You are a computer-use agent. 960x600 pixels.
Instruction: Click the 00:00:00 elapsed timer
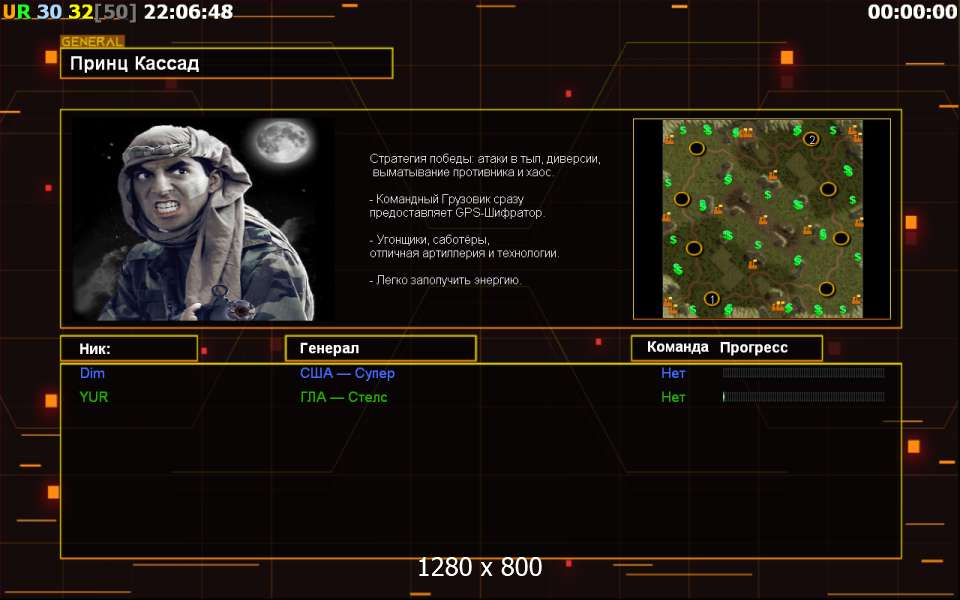point(912,12)
